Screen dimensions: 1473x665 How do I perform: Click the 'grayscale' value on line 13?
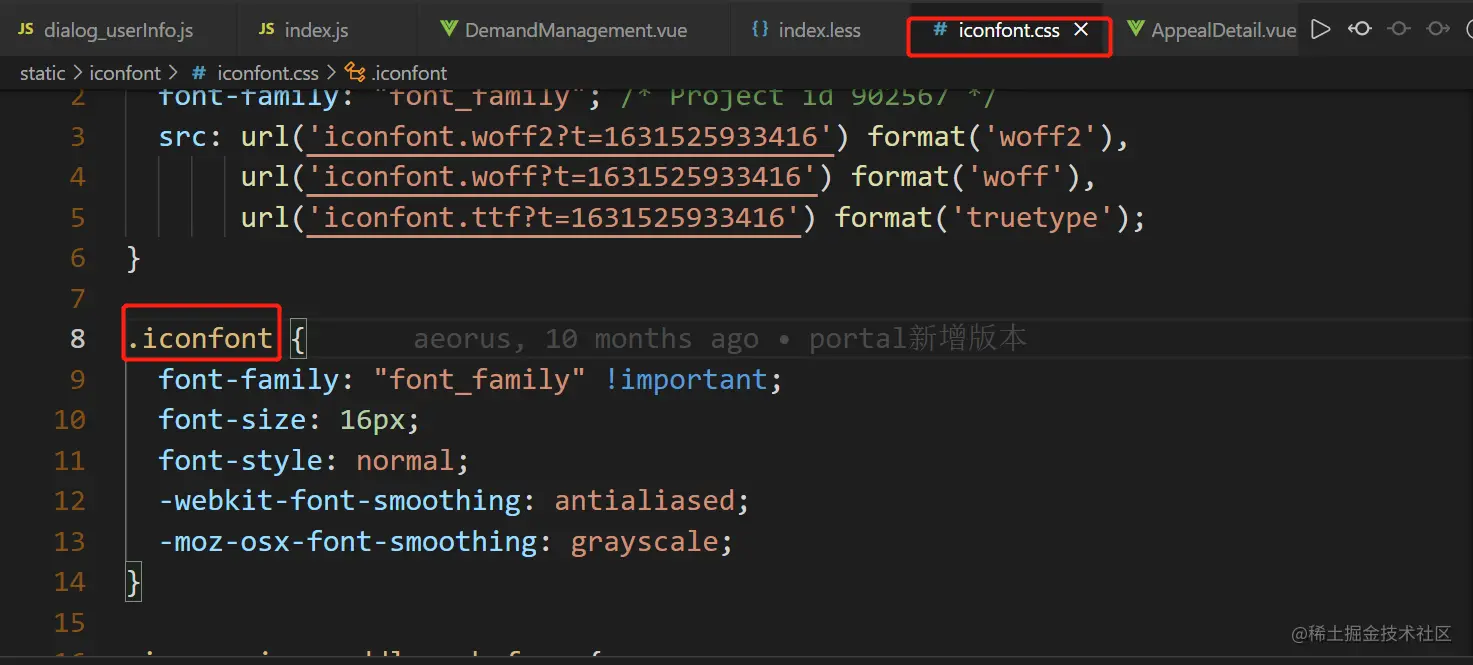tap(644, 542)
